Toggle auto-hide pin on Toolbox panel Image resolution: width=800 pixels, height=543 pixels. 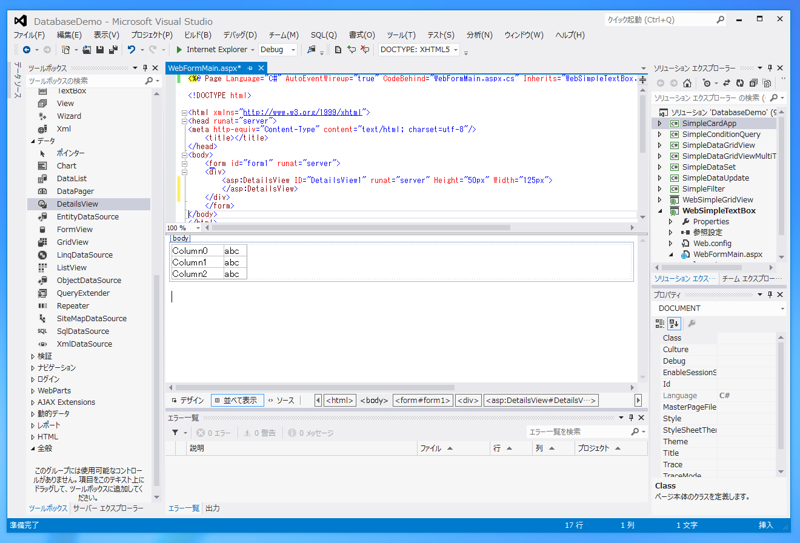145,68
